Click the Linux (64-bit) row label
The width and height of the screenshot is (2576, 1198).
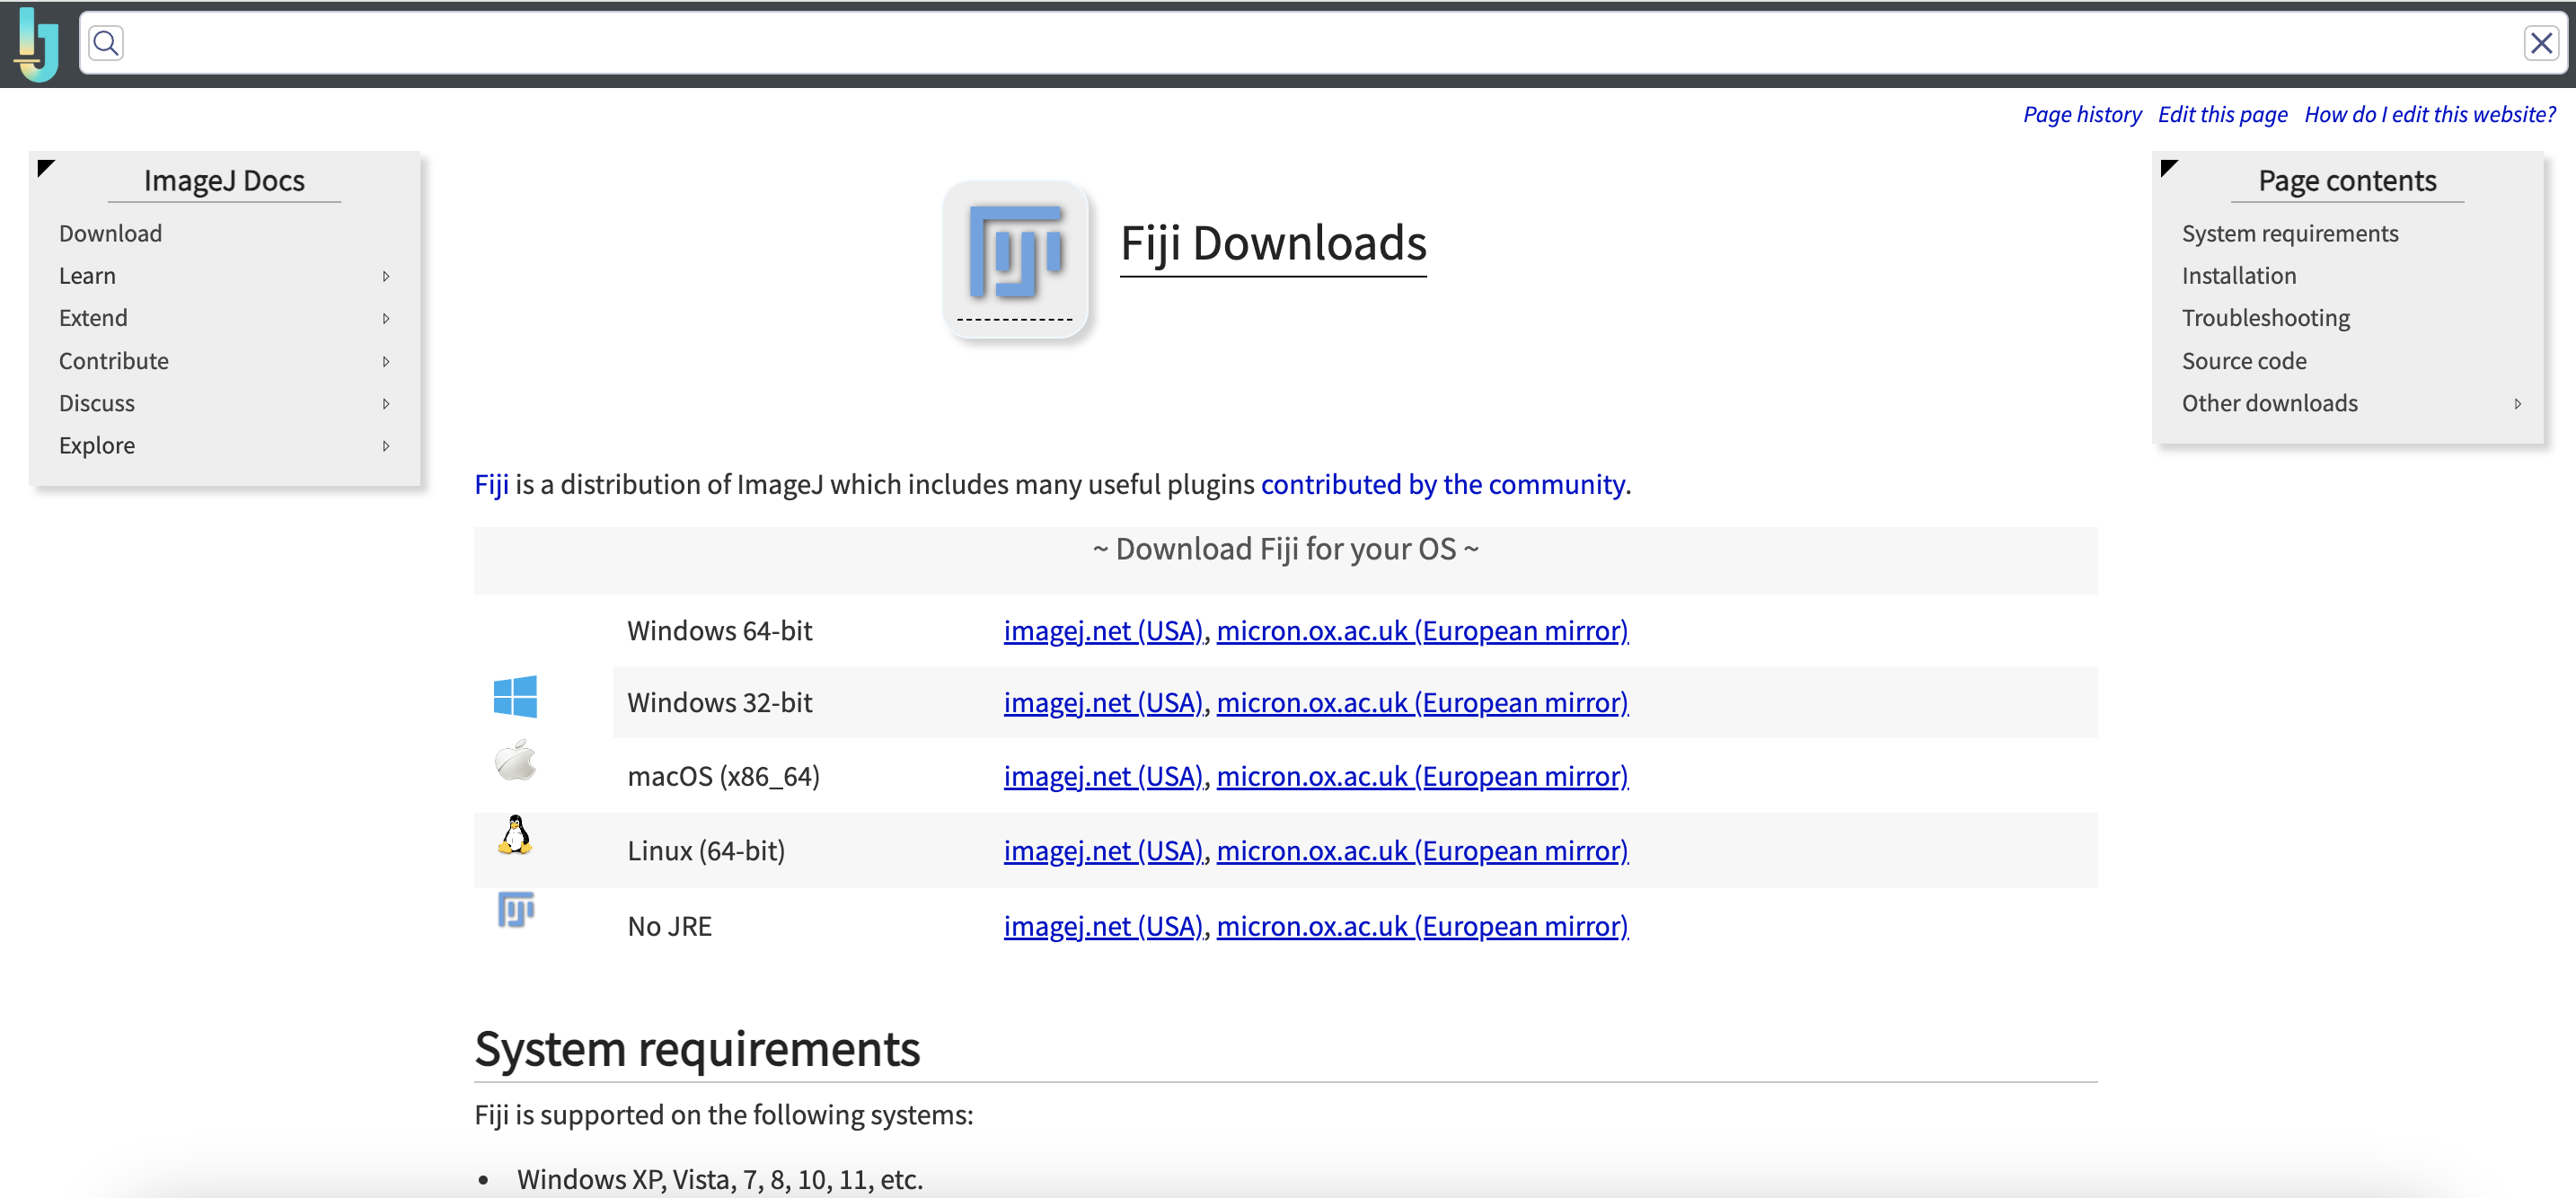point(706,851)
